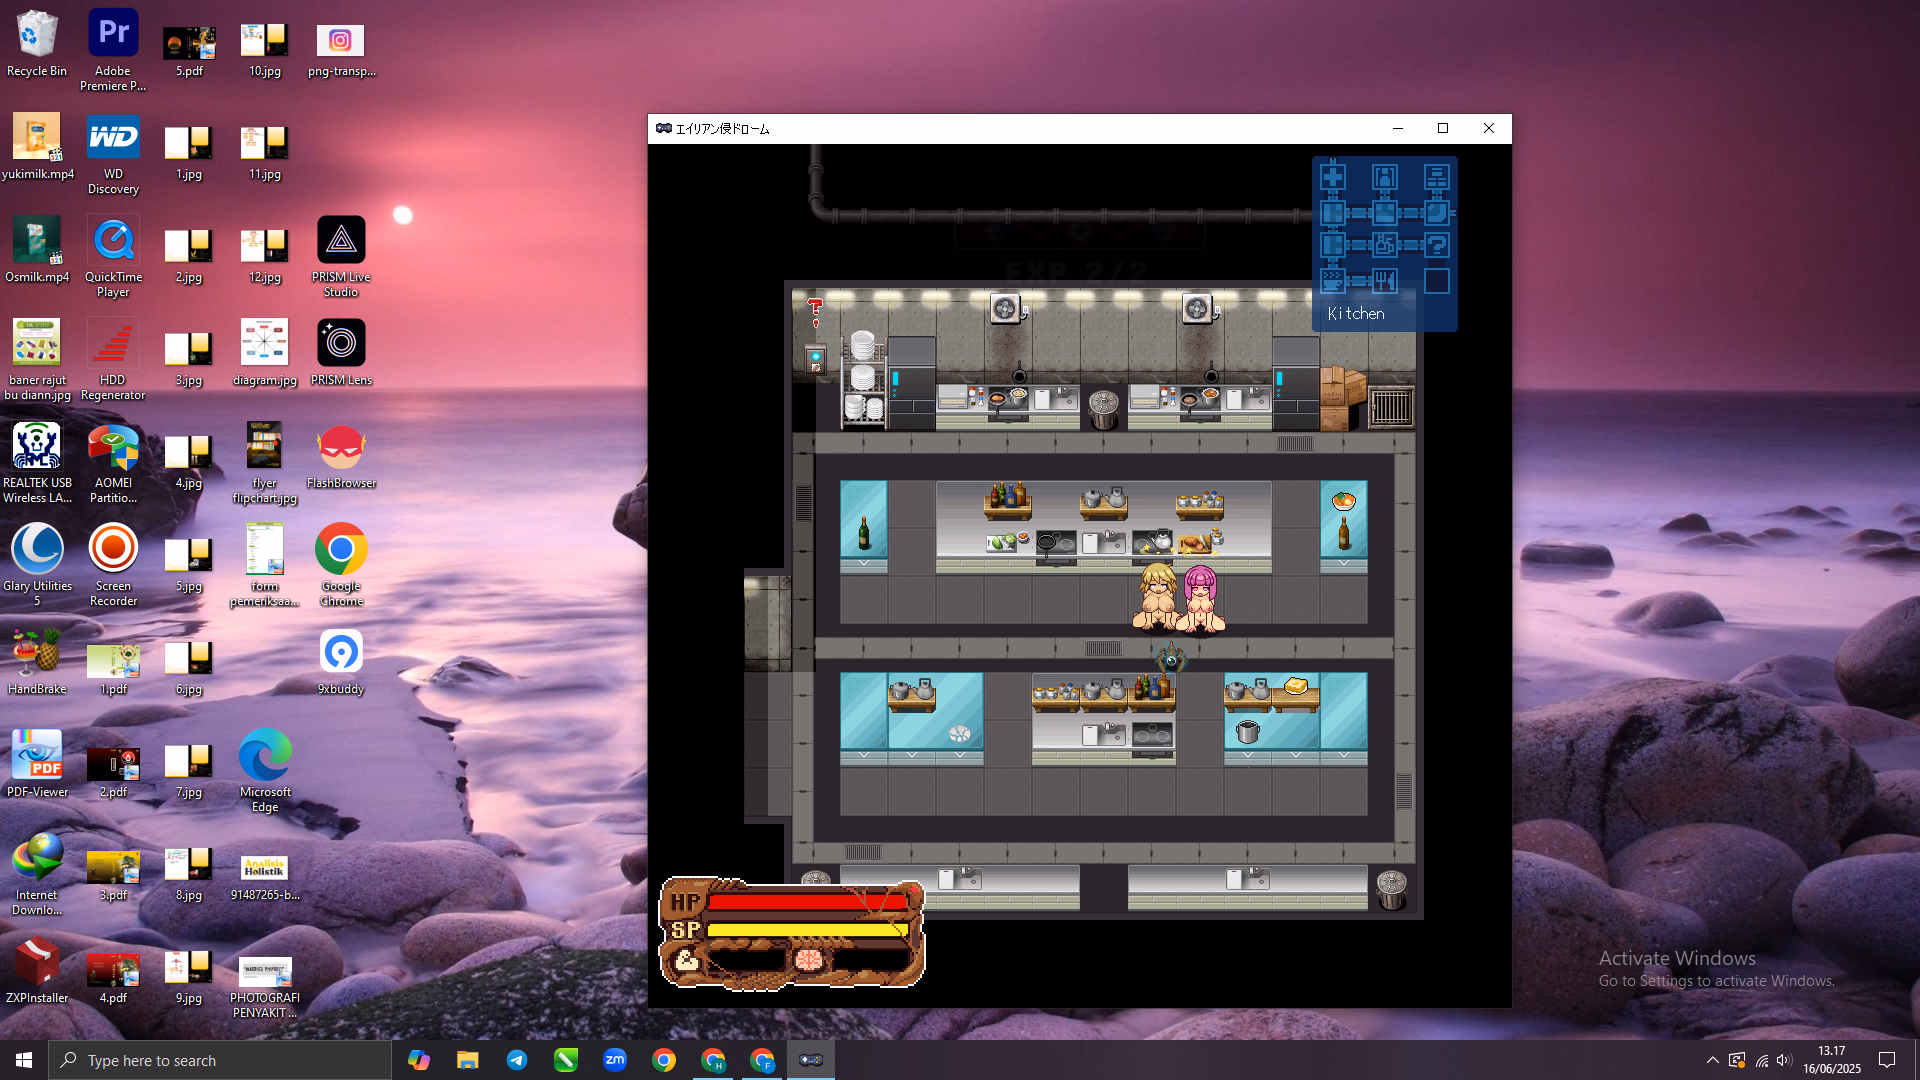This screenshot has height=1080, width=1920.
Task: Open Telegram from the taskbar
Action: click(516, 1060)
